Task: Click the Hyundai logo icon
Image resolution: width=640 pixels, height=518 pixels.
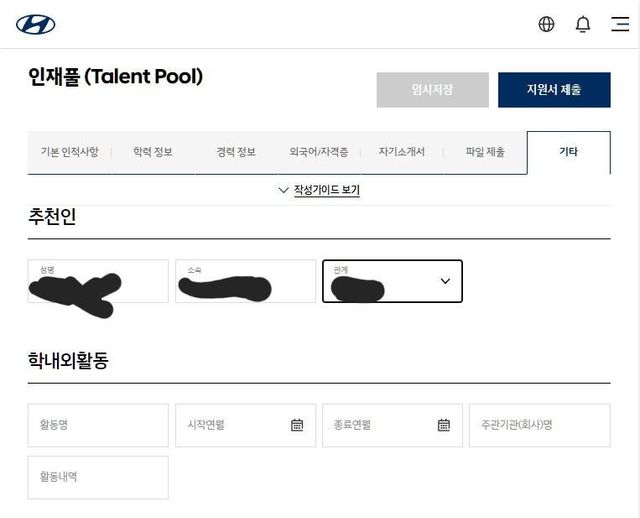Action: tap(36, 24)
